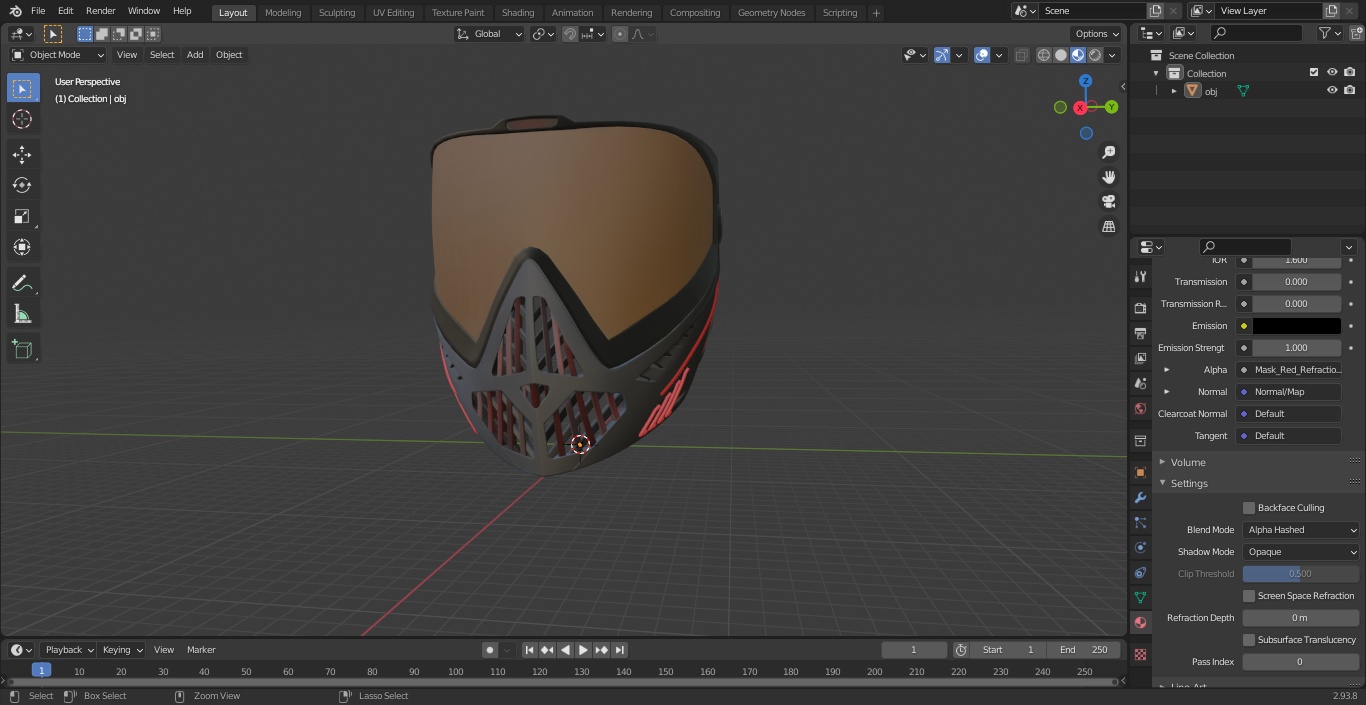The image size is (1366, 705).
Task: Enable Screen Space Refraction checkbox
Action: [x=1249, y=596]
